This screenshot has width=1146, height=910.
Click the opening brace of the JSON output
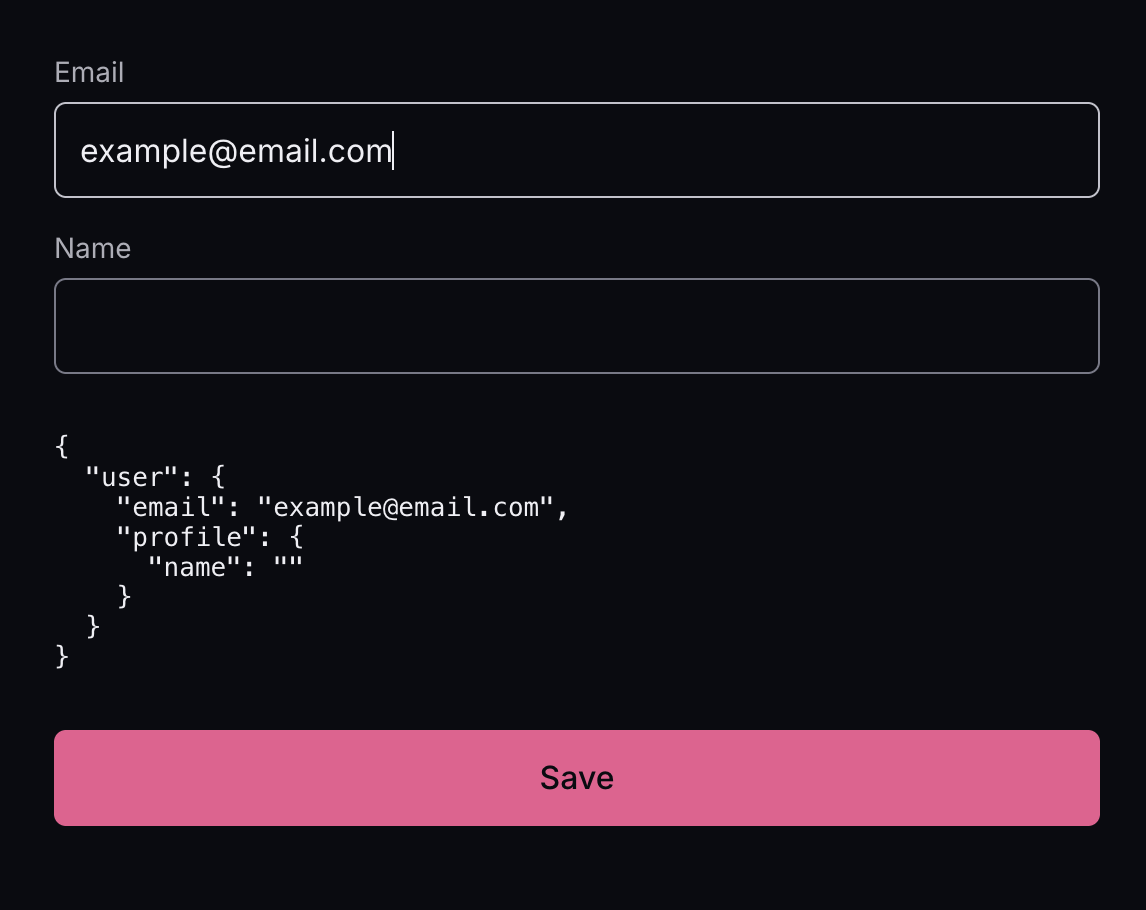62,447
